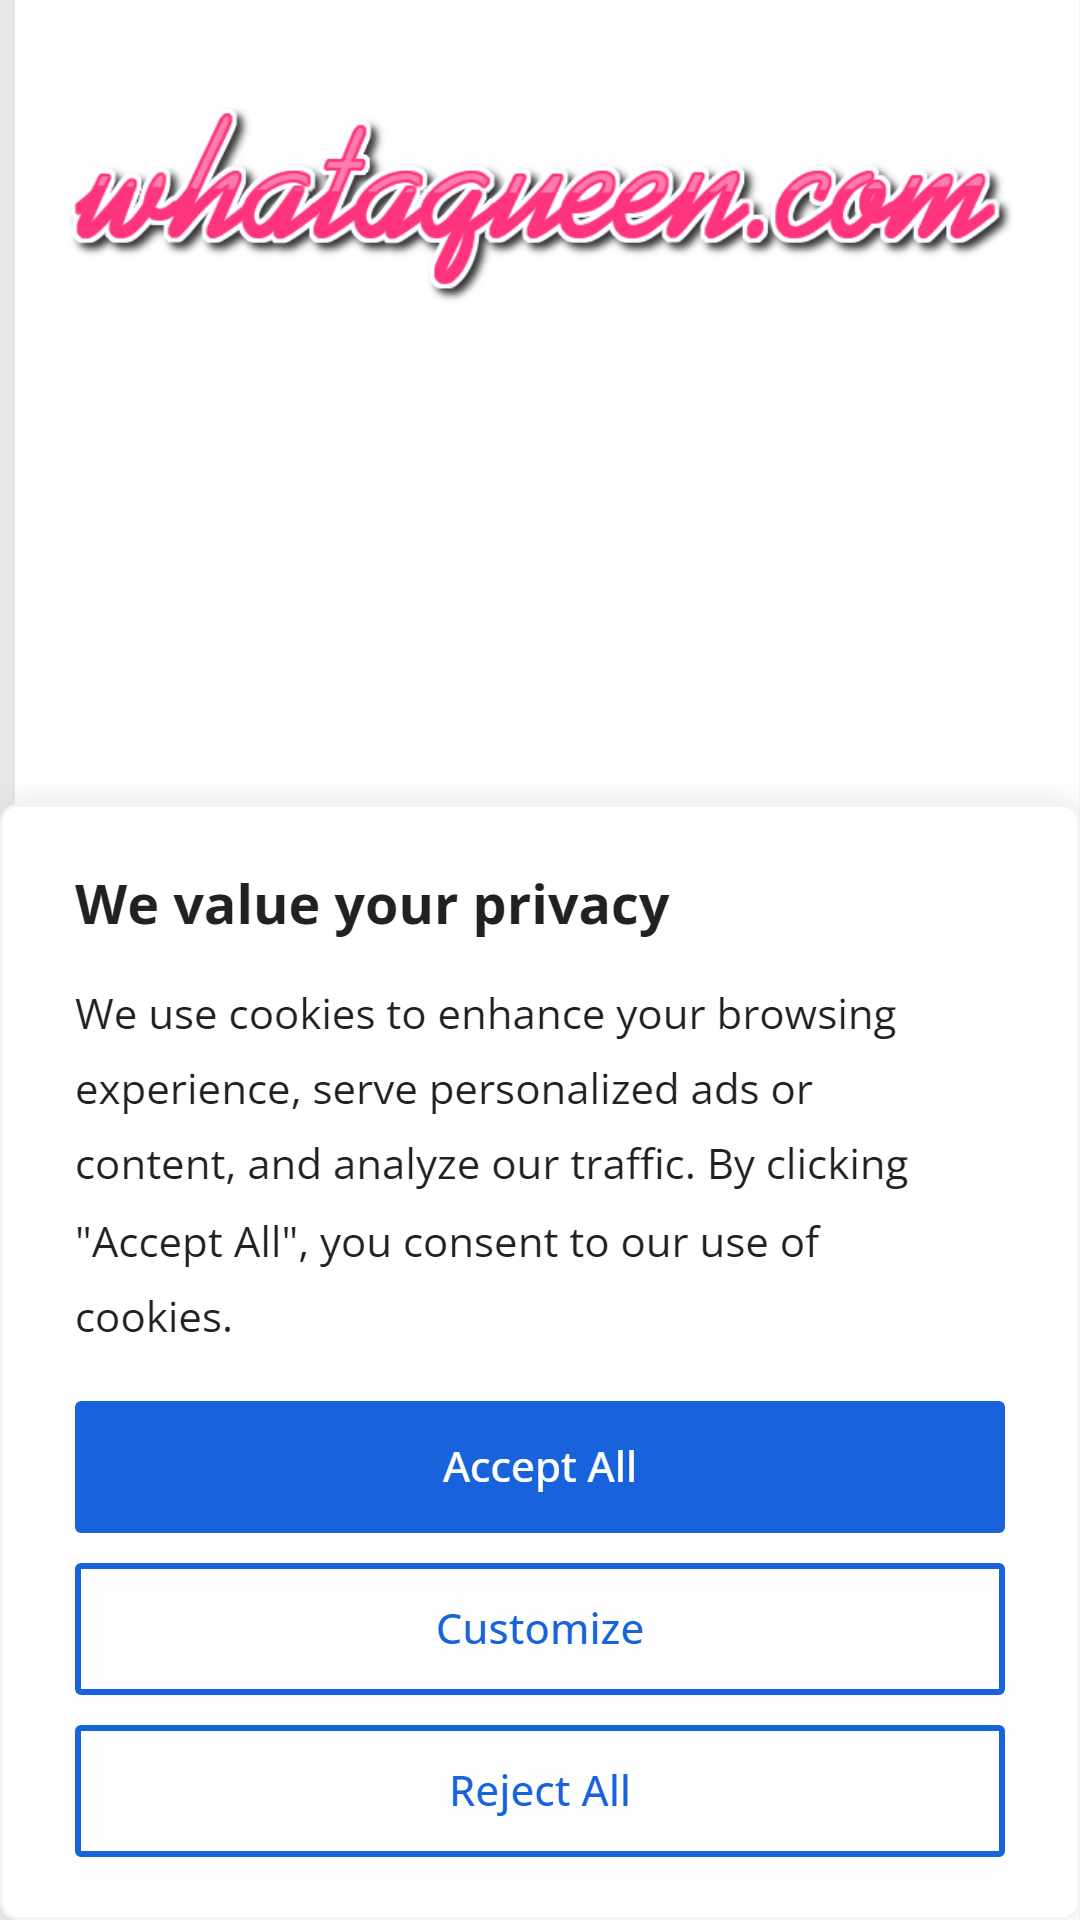Click the "We value your privacy" heading

(x=372, y=907)
